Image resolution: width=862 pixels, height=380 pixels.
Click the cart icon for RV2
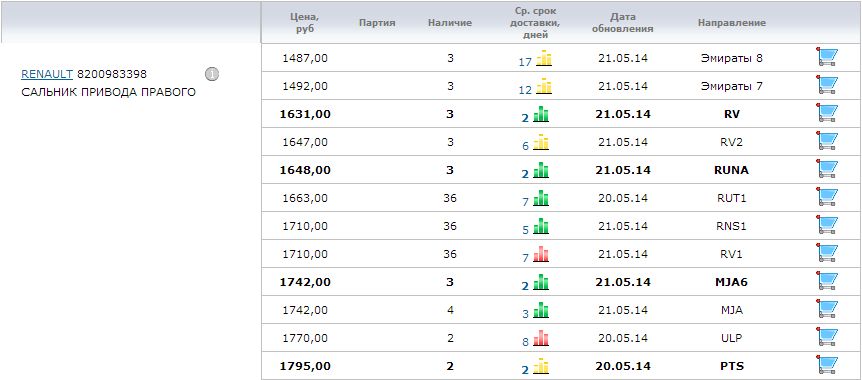(x=827, y=141)
